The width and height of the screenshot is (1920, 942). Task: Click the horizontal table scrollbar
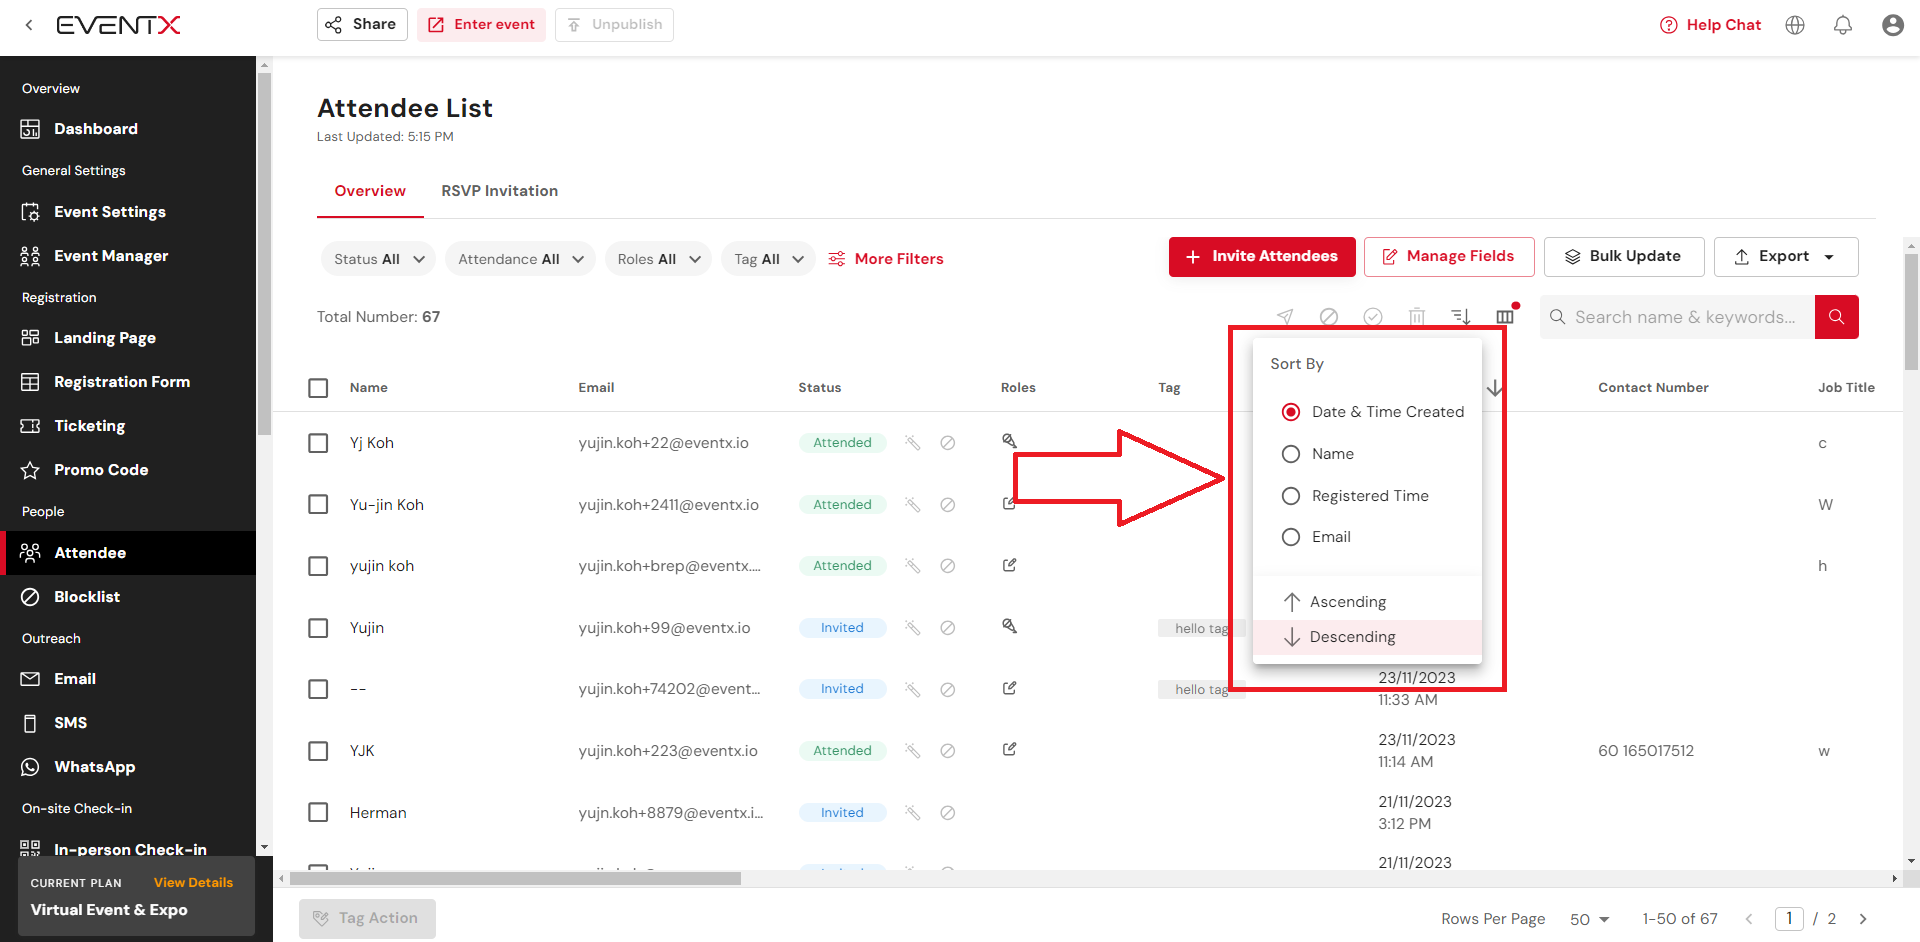pyautogui.click(x=515, y=879)
